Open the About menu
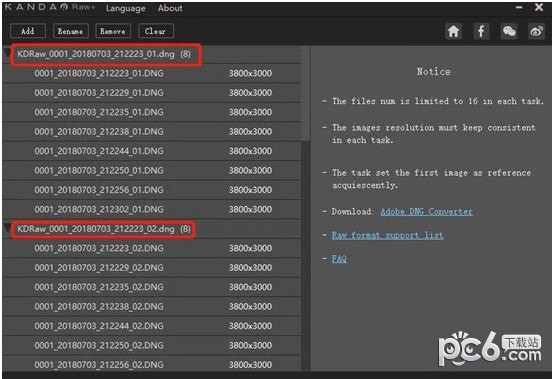The image size is (553, 379). pos(170,8)
